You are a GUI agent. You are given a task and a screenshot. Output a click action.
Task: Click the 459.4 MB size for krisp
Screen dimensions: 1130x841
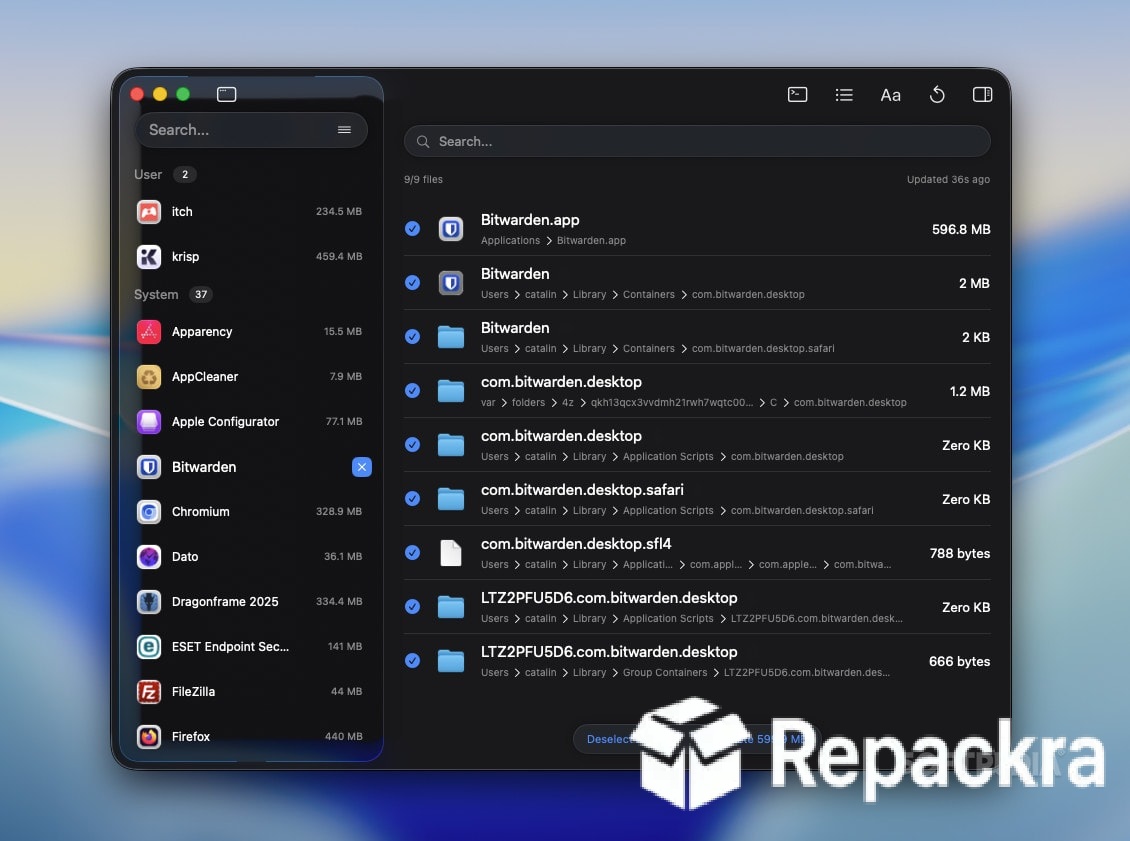point(339,257)
